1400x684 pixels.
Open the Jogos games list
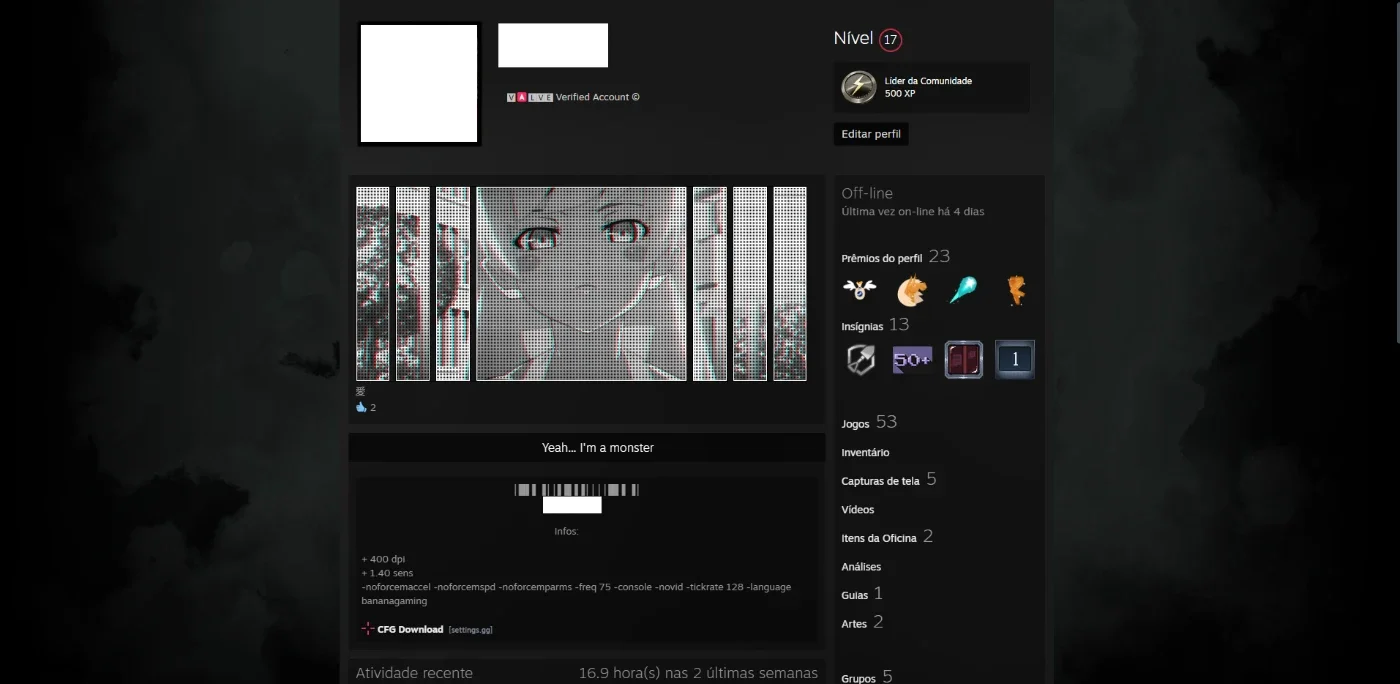click(855, 424)
